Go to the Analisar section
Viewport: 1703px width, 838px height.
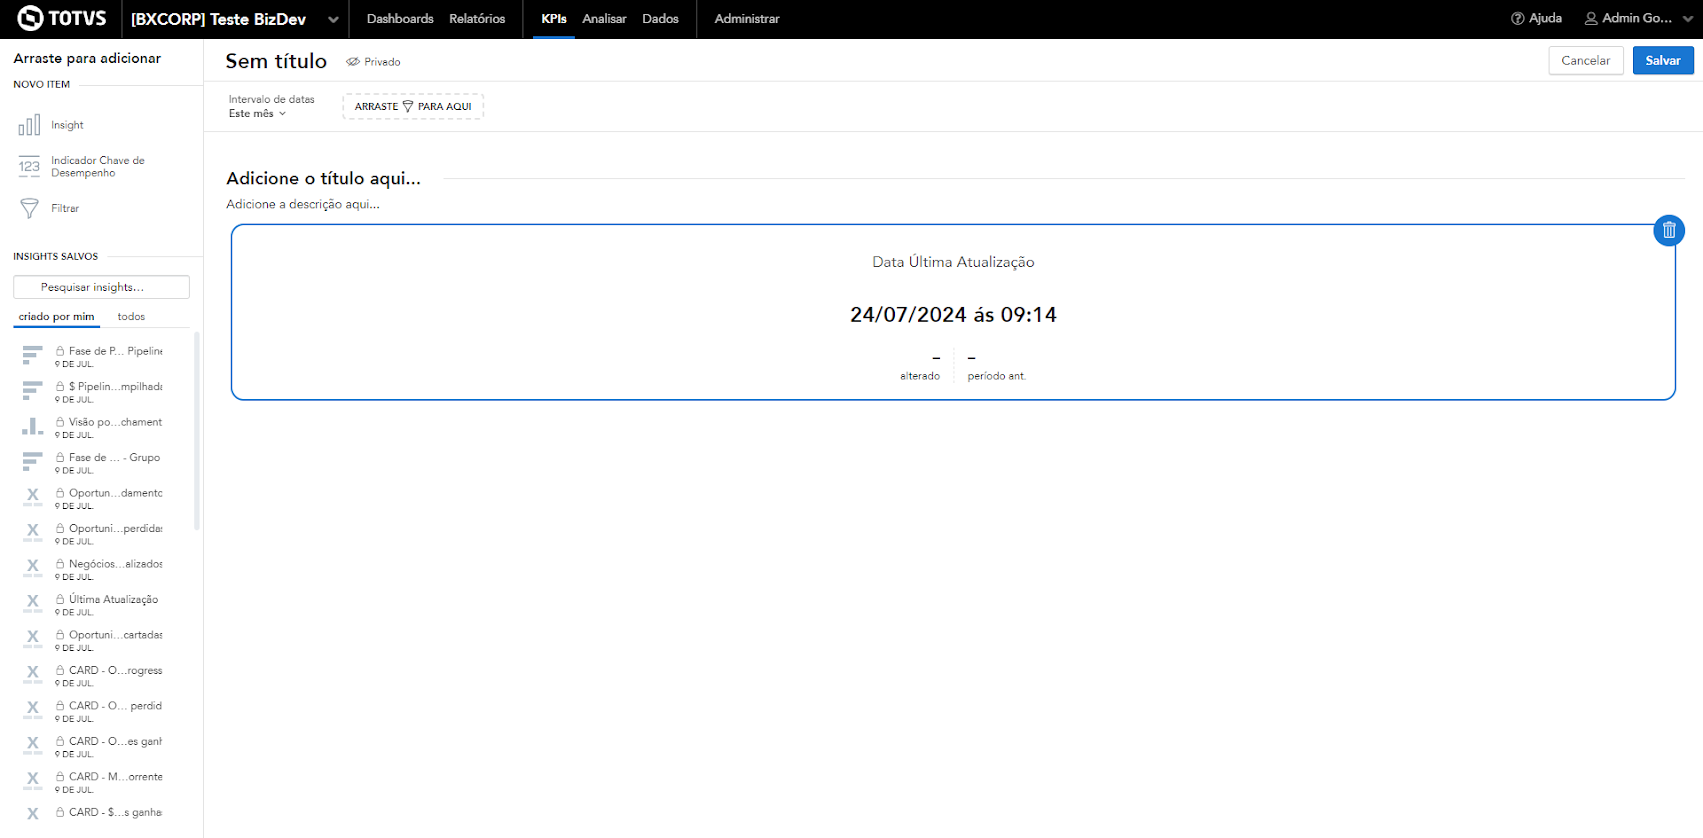pos(604,19)
